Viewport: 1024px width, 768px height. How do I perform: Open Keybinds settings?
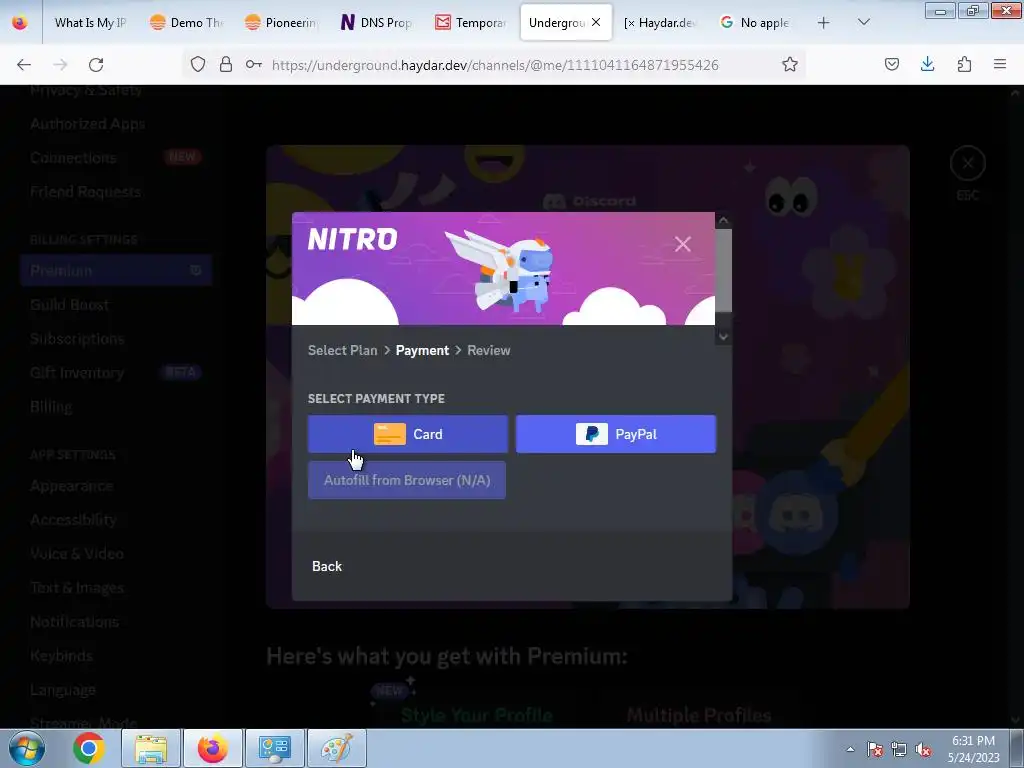click(61, 656)
